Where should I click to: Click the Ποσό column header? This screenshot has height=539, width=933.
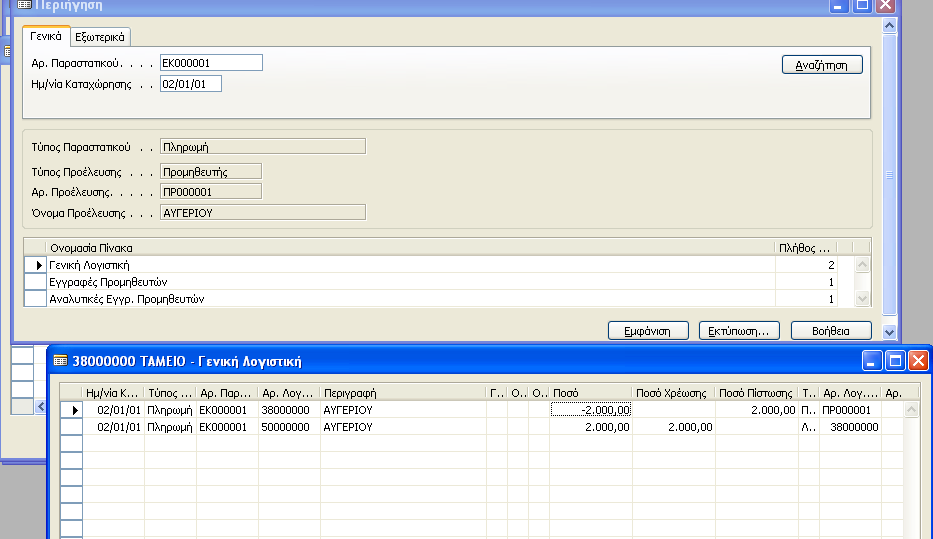click(x=591, y=393)
